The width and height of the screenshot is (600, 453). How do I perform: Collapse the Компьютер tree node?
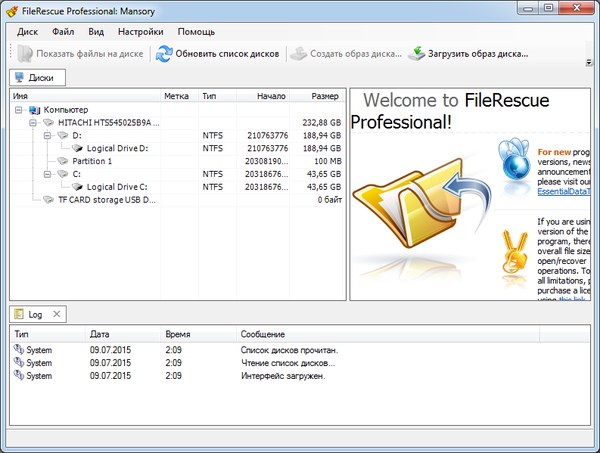(x=21, y=109)
